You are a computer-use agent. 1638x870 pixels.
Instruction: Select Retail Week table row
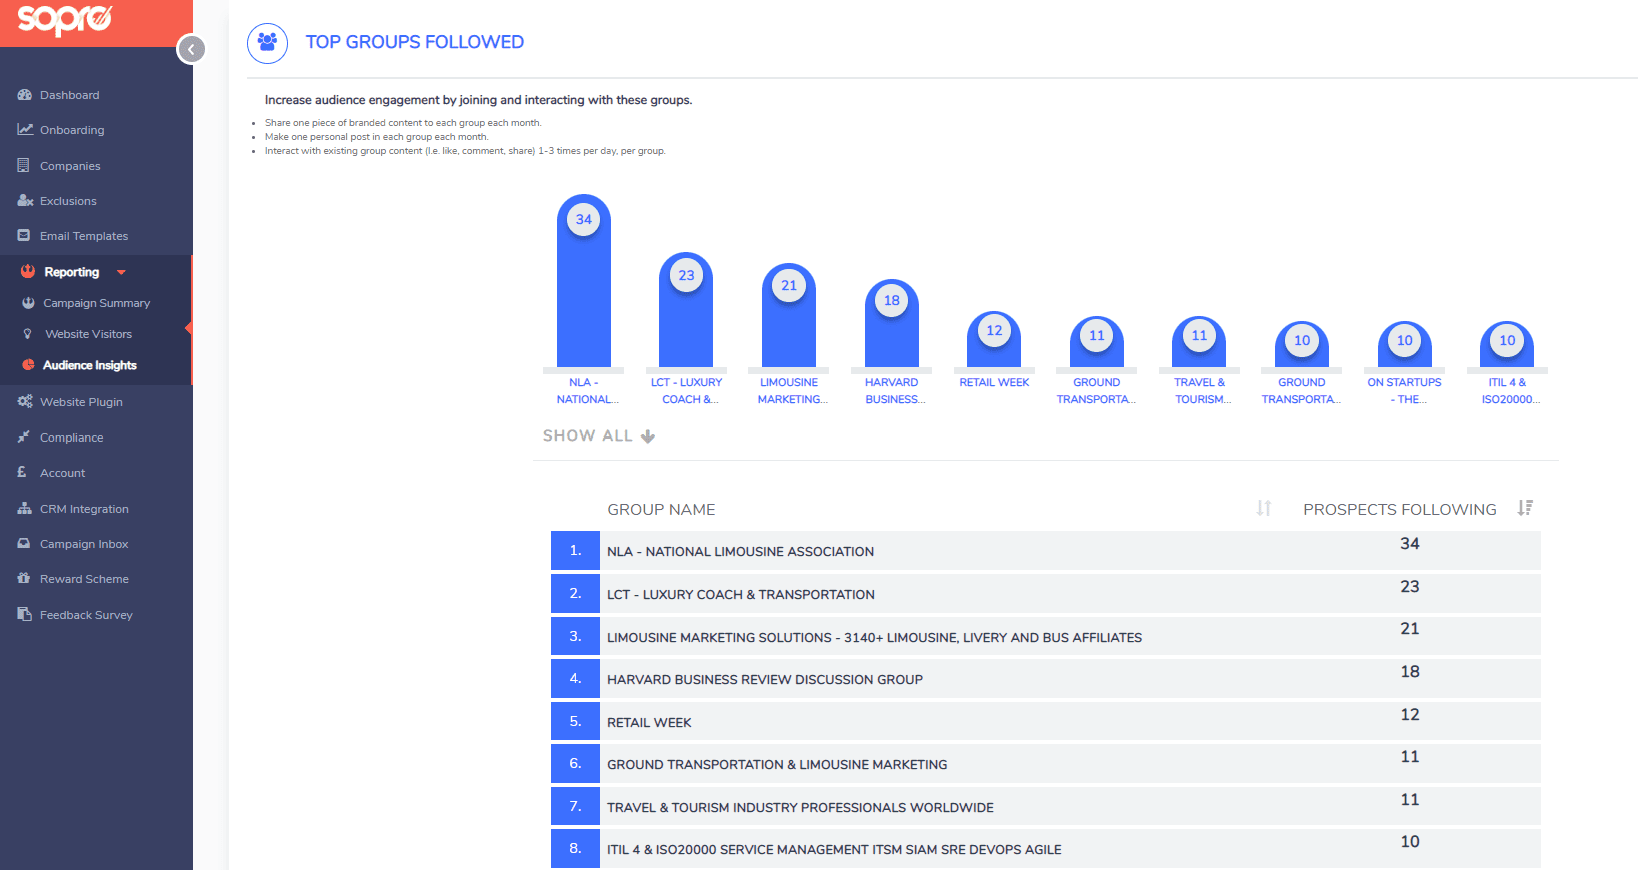[1045, 722]
